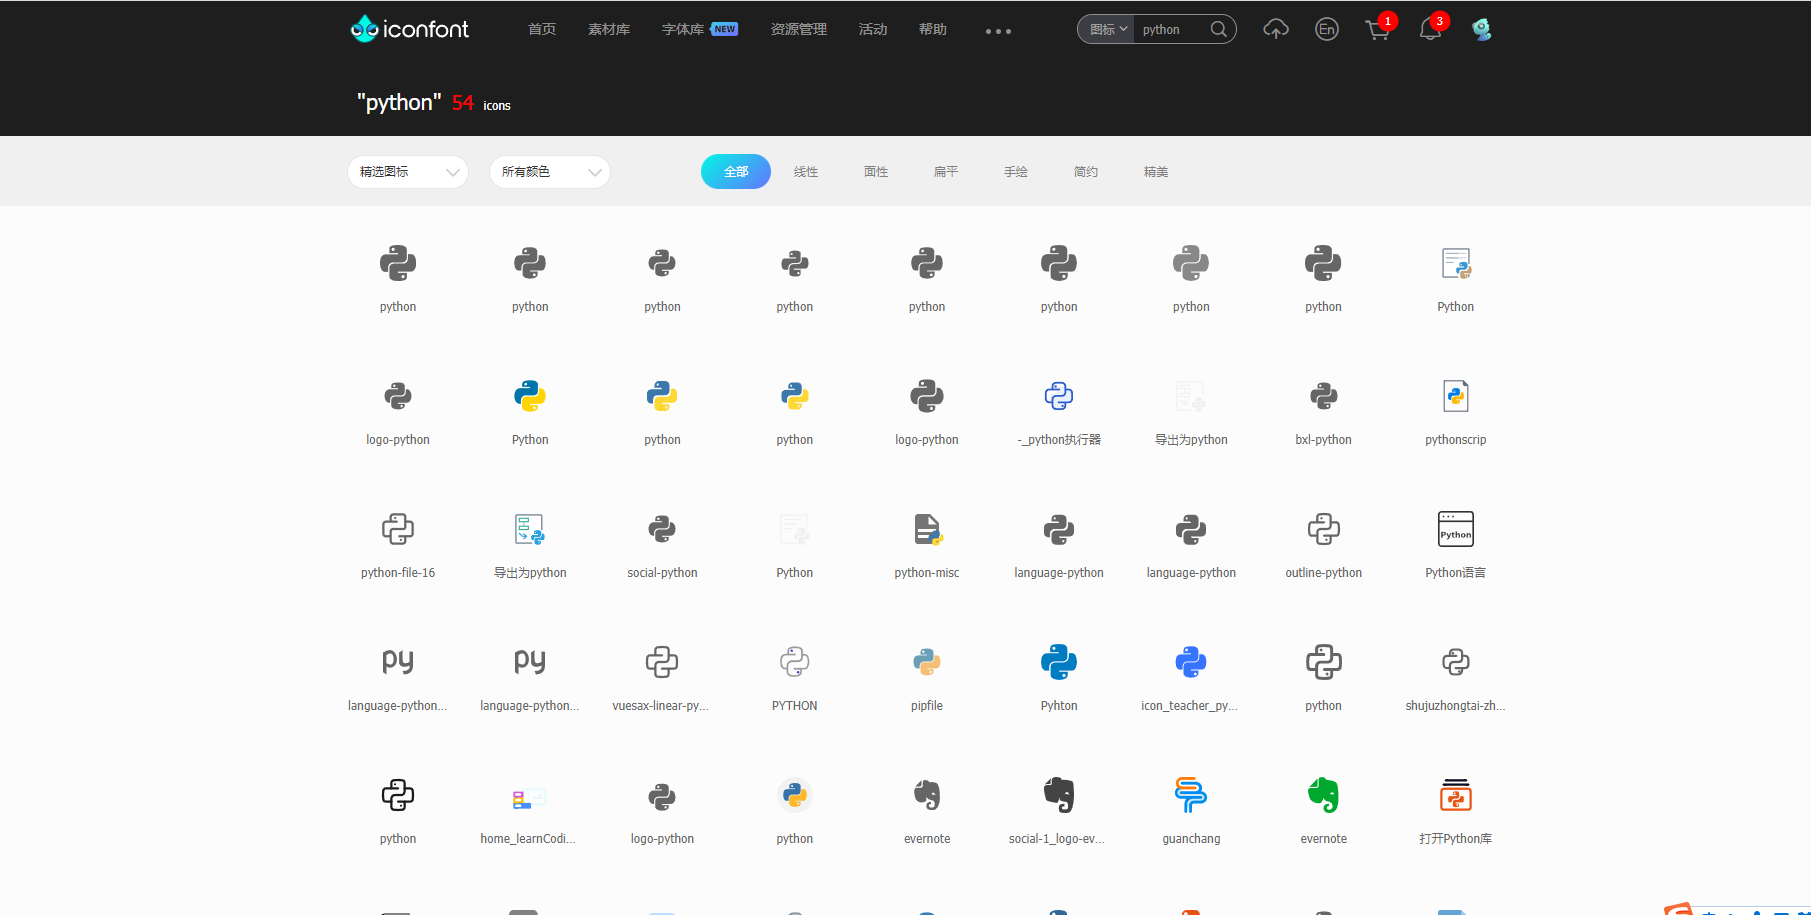Select the 导出为python icon with teal flowchart
This screenshot has width=1811, height=915.
pyautogui.click(x=530, y=530)
